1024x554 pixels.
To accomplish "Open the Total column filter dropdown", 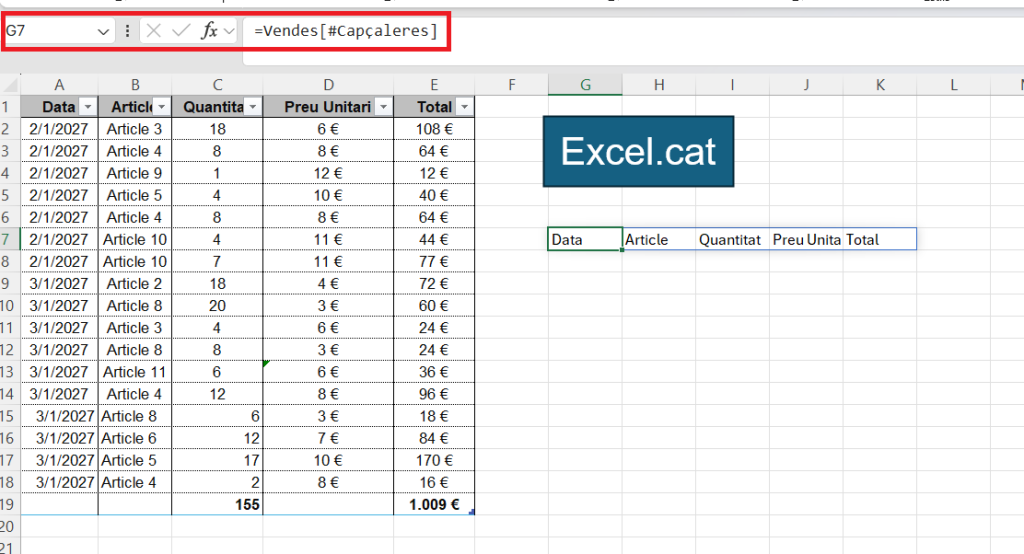I will coord(464,106).
